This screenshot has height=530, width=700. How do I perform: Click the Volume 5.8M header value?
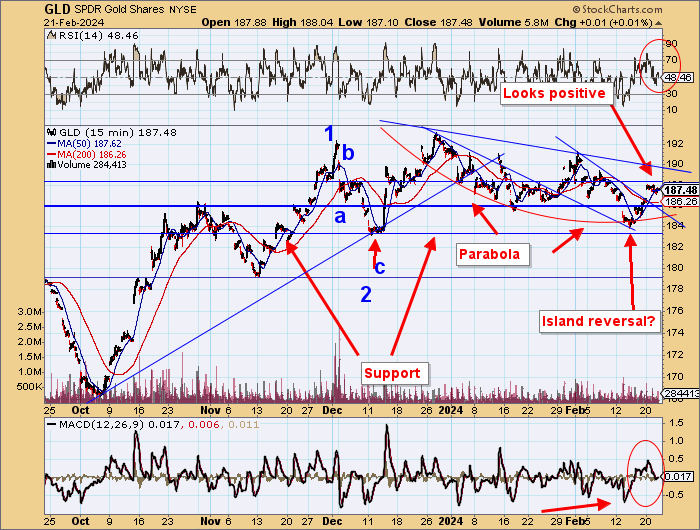[513, 22]
